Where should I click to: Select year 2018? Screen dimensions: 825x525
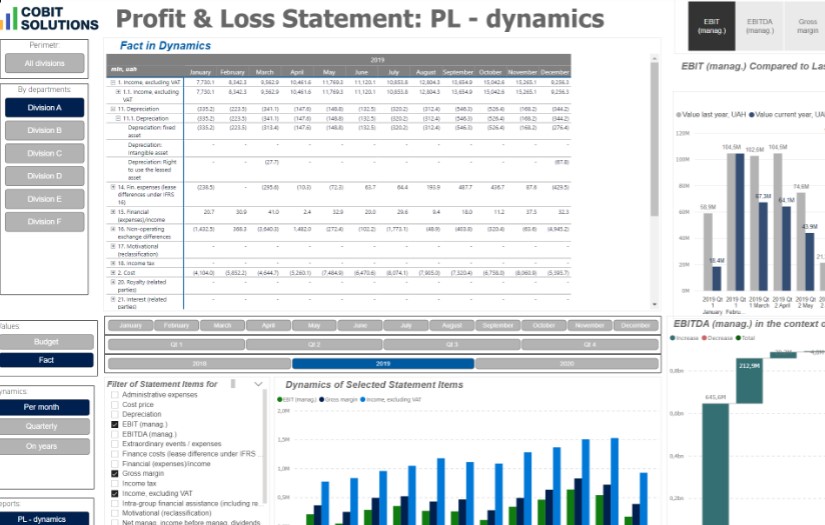pos(199,364)
